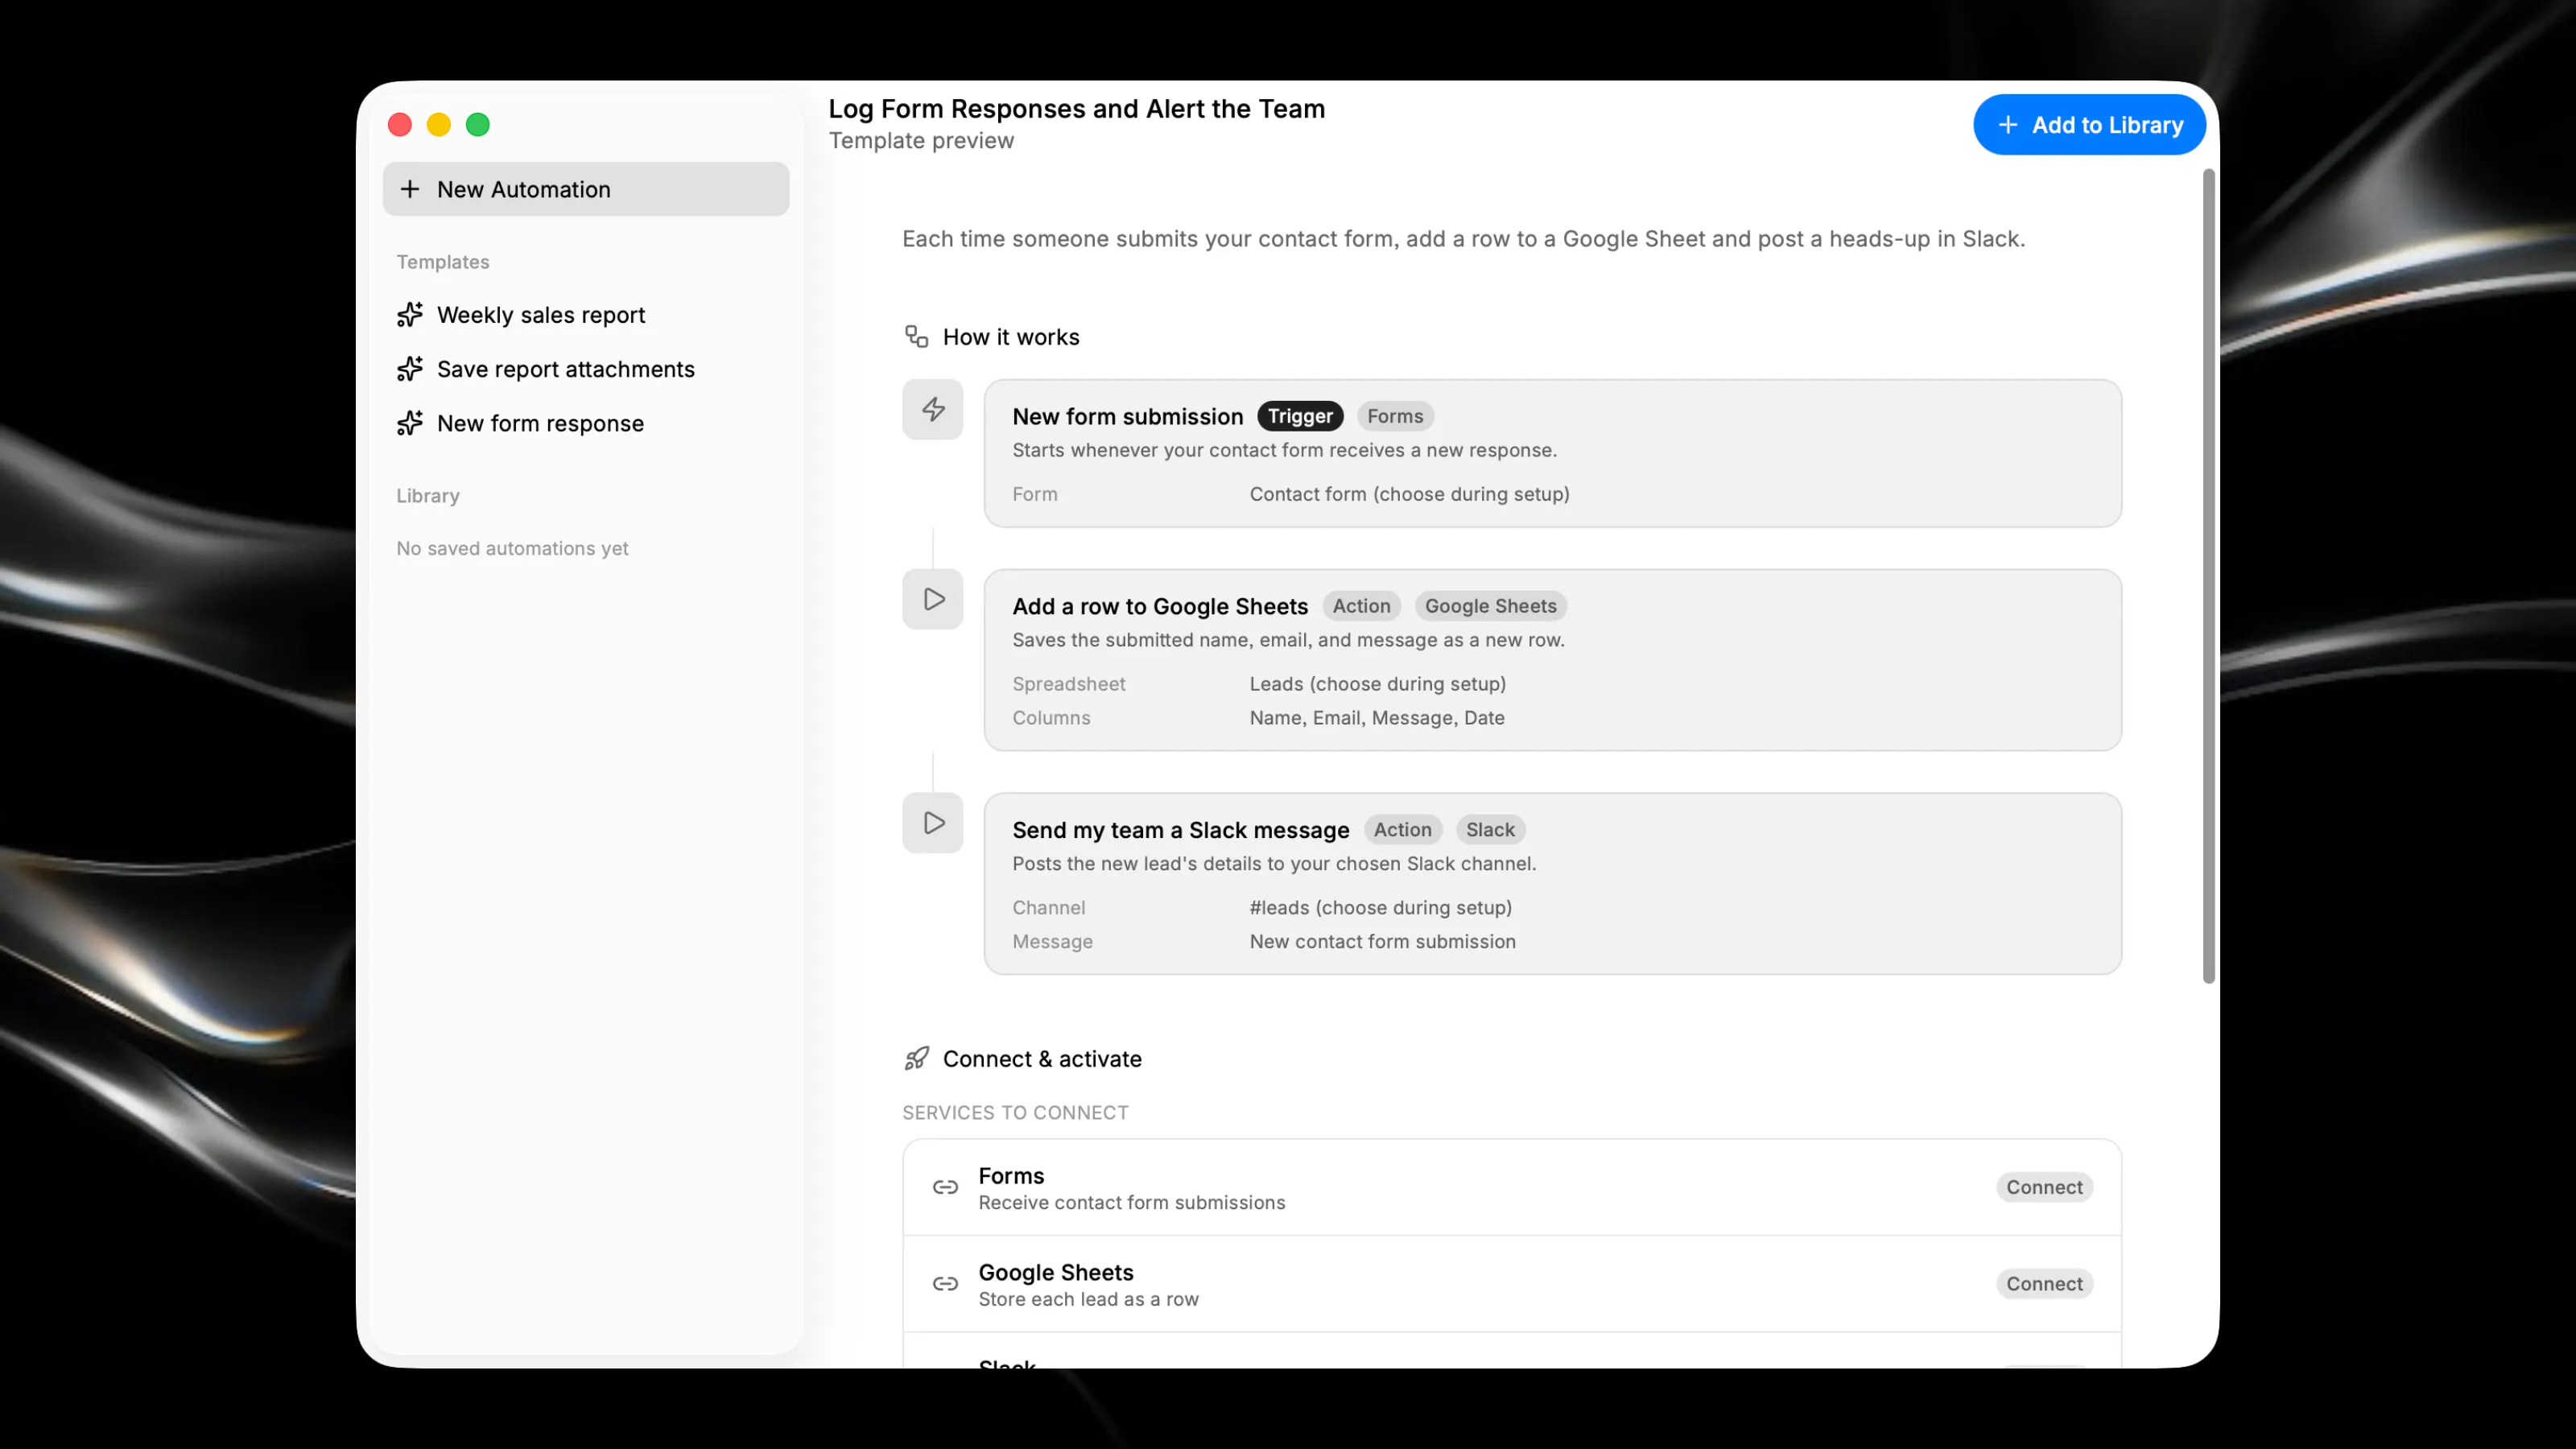
Task: Click the rocket icon beside Connect & activate
Action: [x=917, y=1058]
